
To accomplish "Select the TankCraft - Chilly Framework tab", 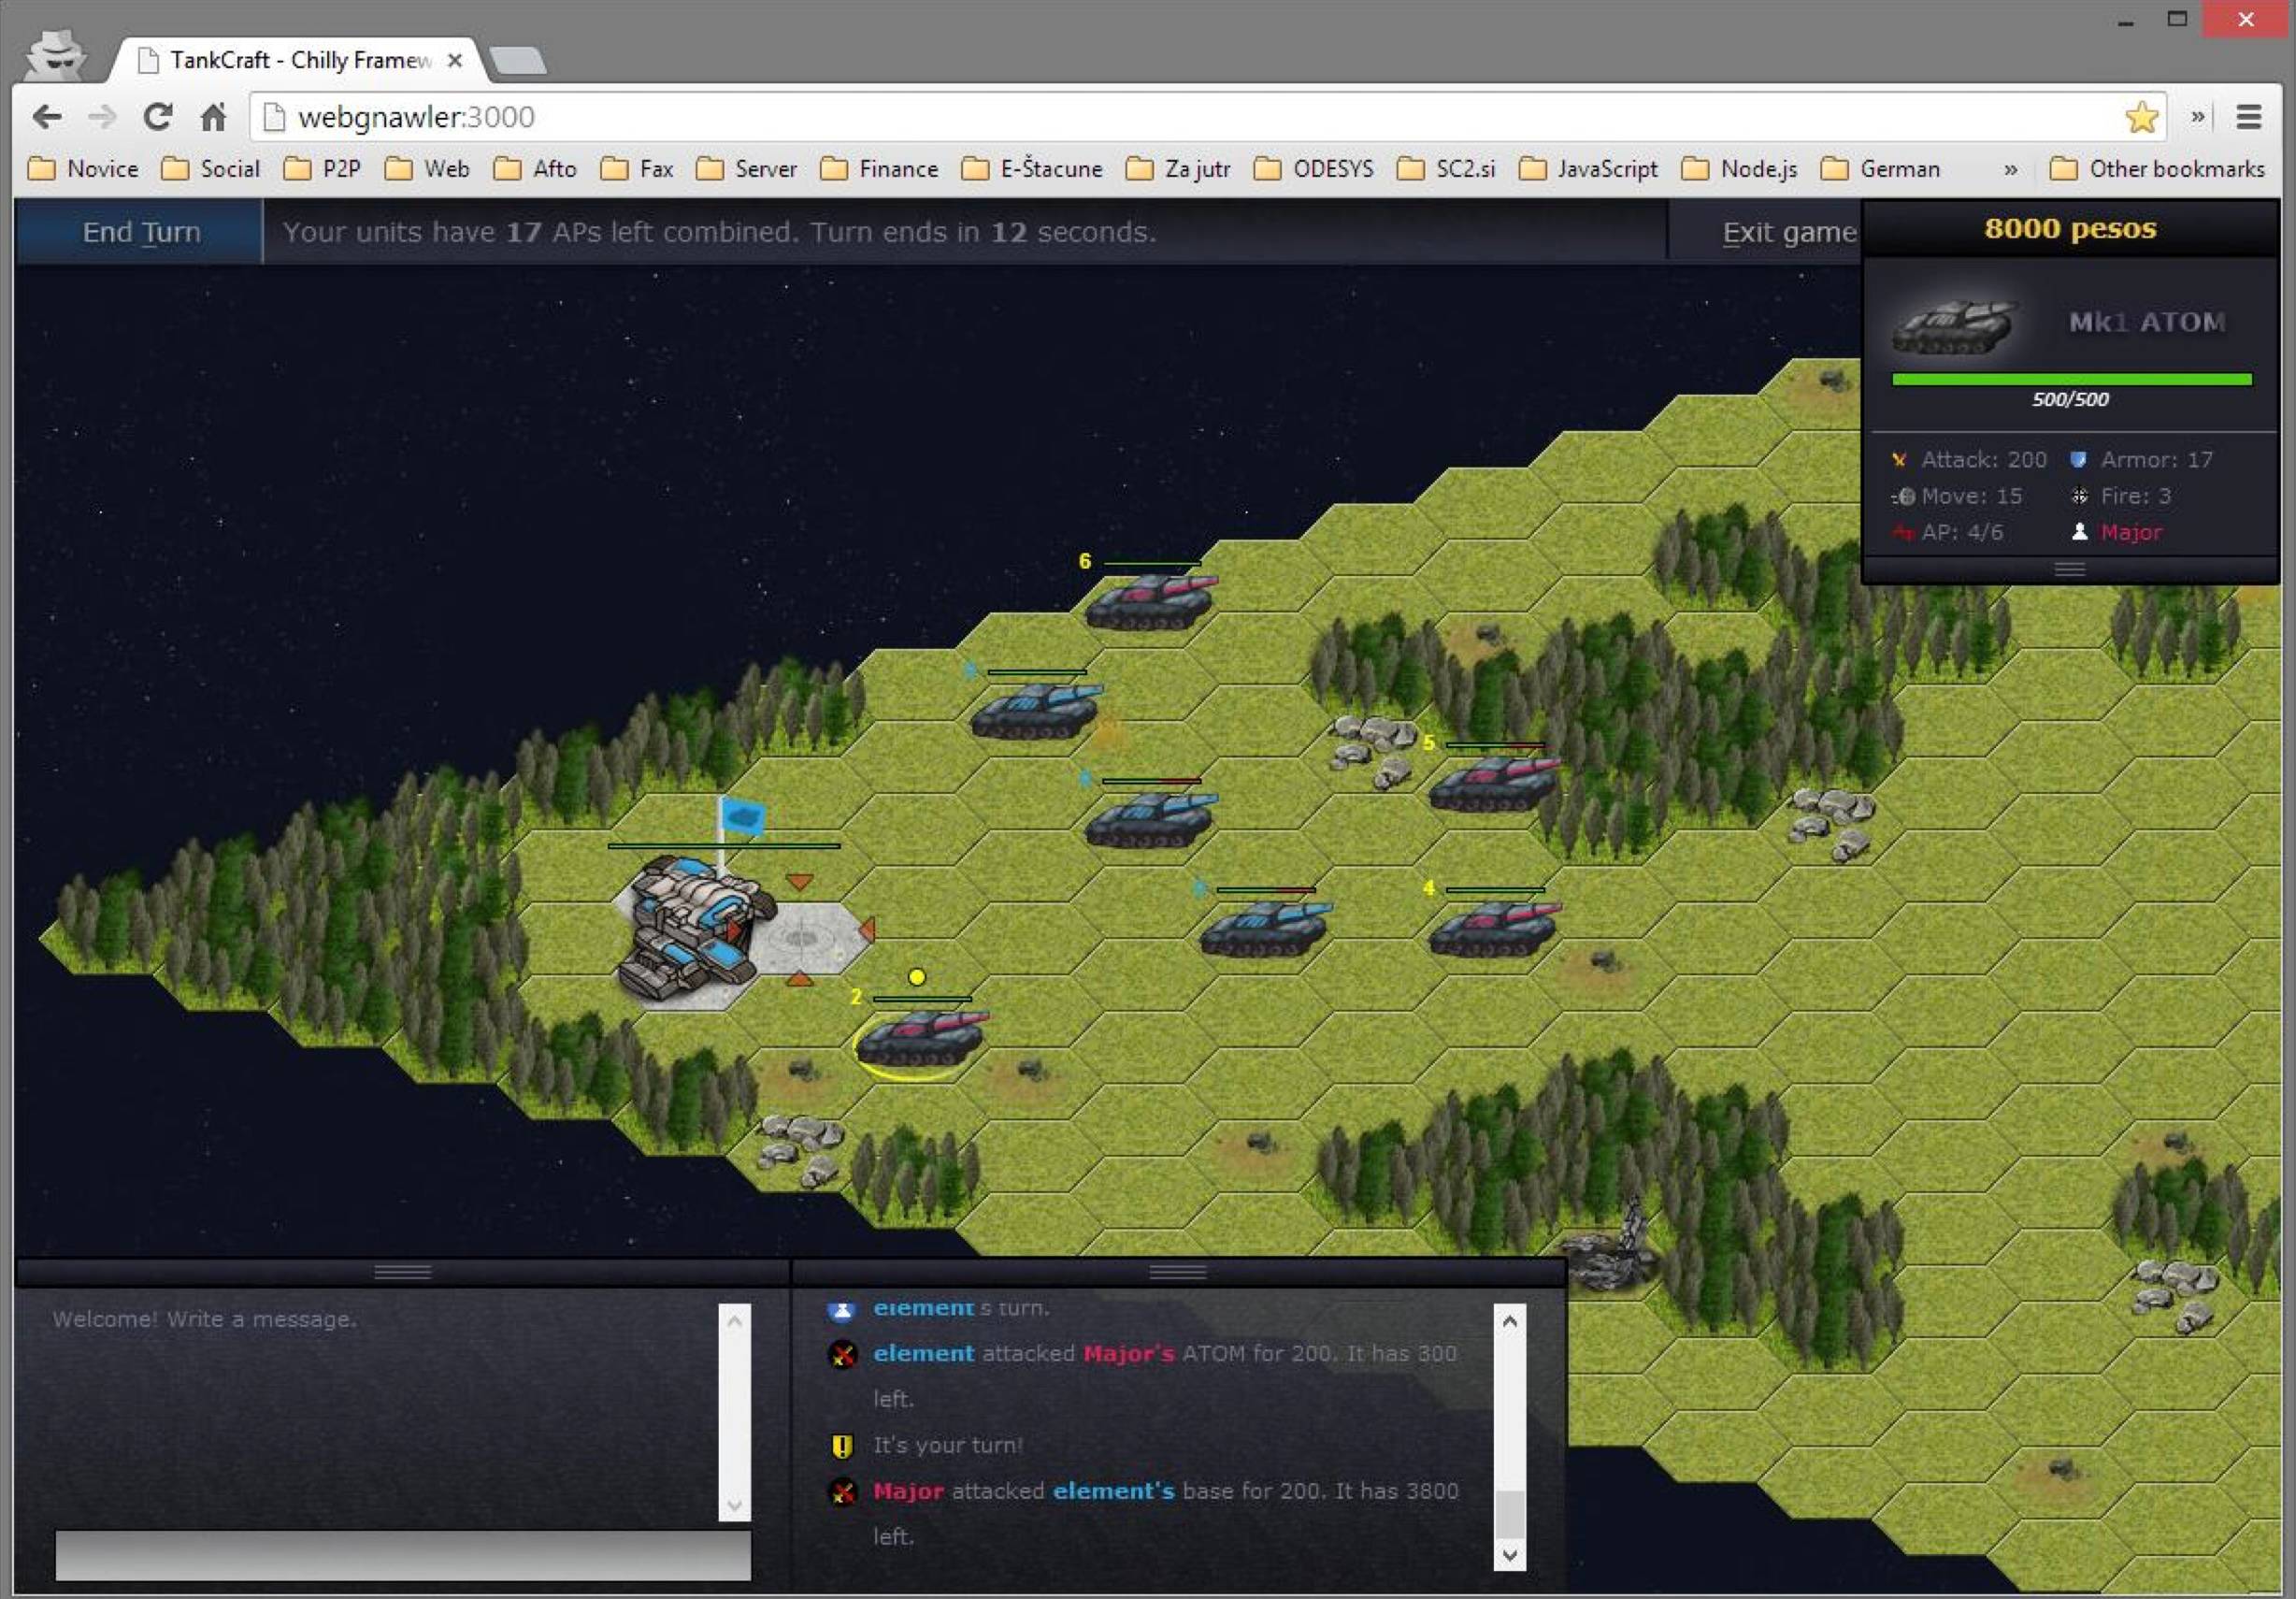I will pyautogui.click(x=300, y=60).
